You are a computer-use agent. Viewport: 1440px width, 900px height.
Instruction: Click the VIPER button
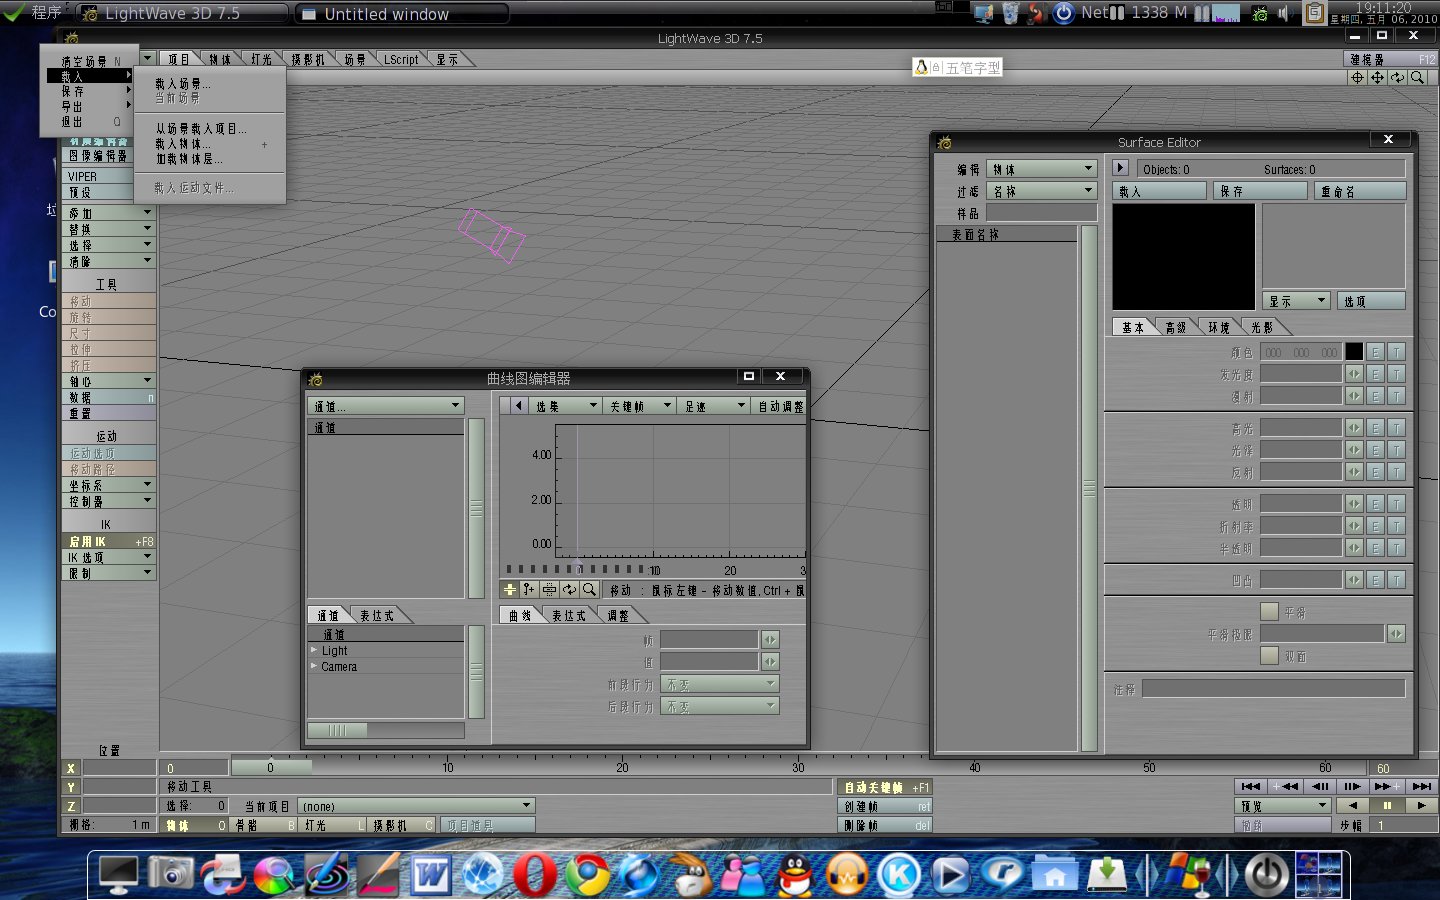pos(98,176)
